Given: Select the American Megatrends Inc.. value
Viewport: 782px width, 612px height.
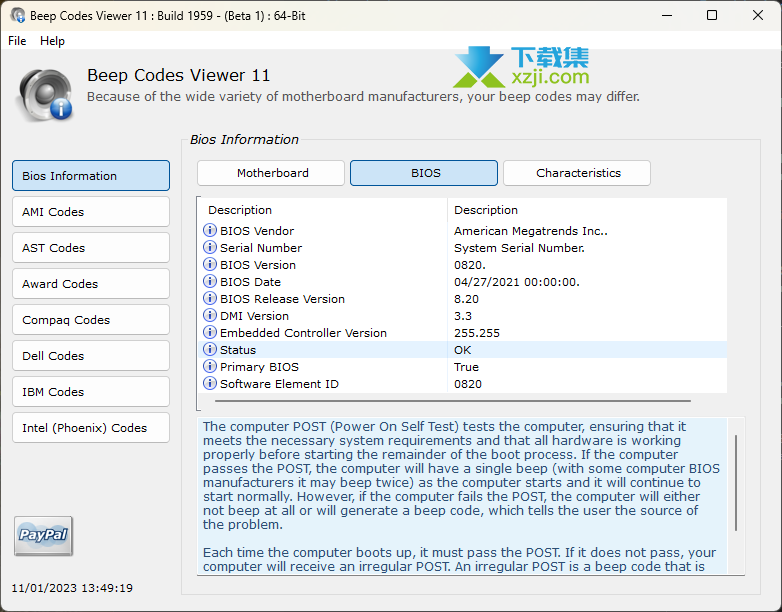Looking at the screenshot, I should (x=531, y=231).
